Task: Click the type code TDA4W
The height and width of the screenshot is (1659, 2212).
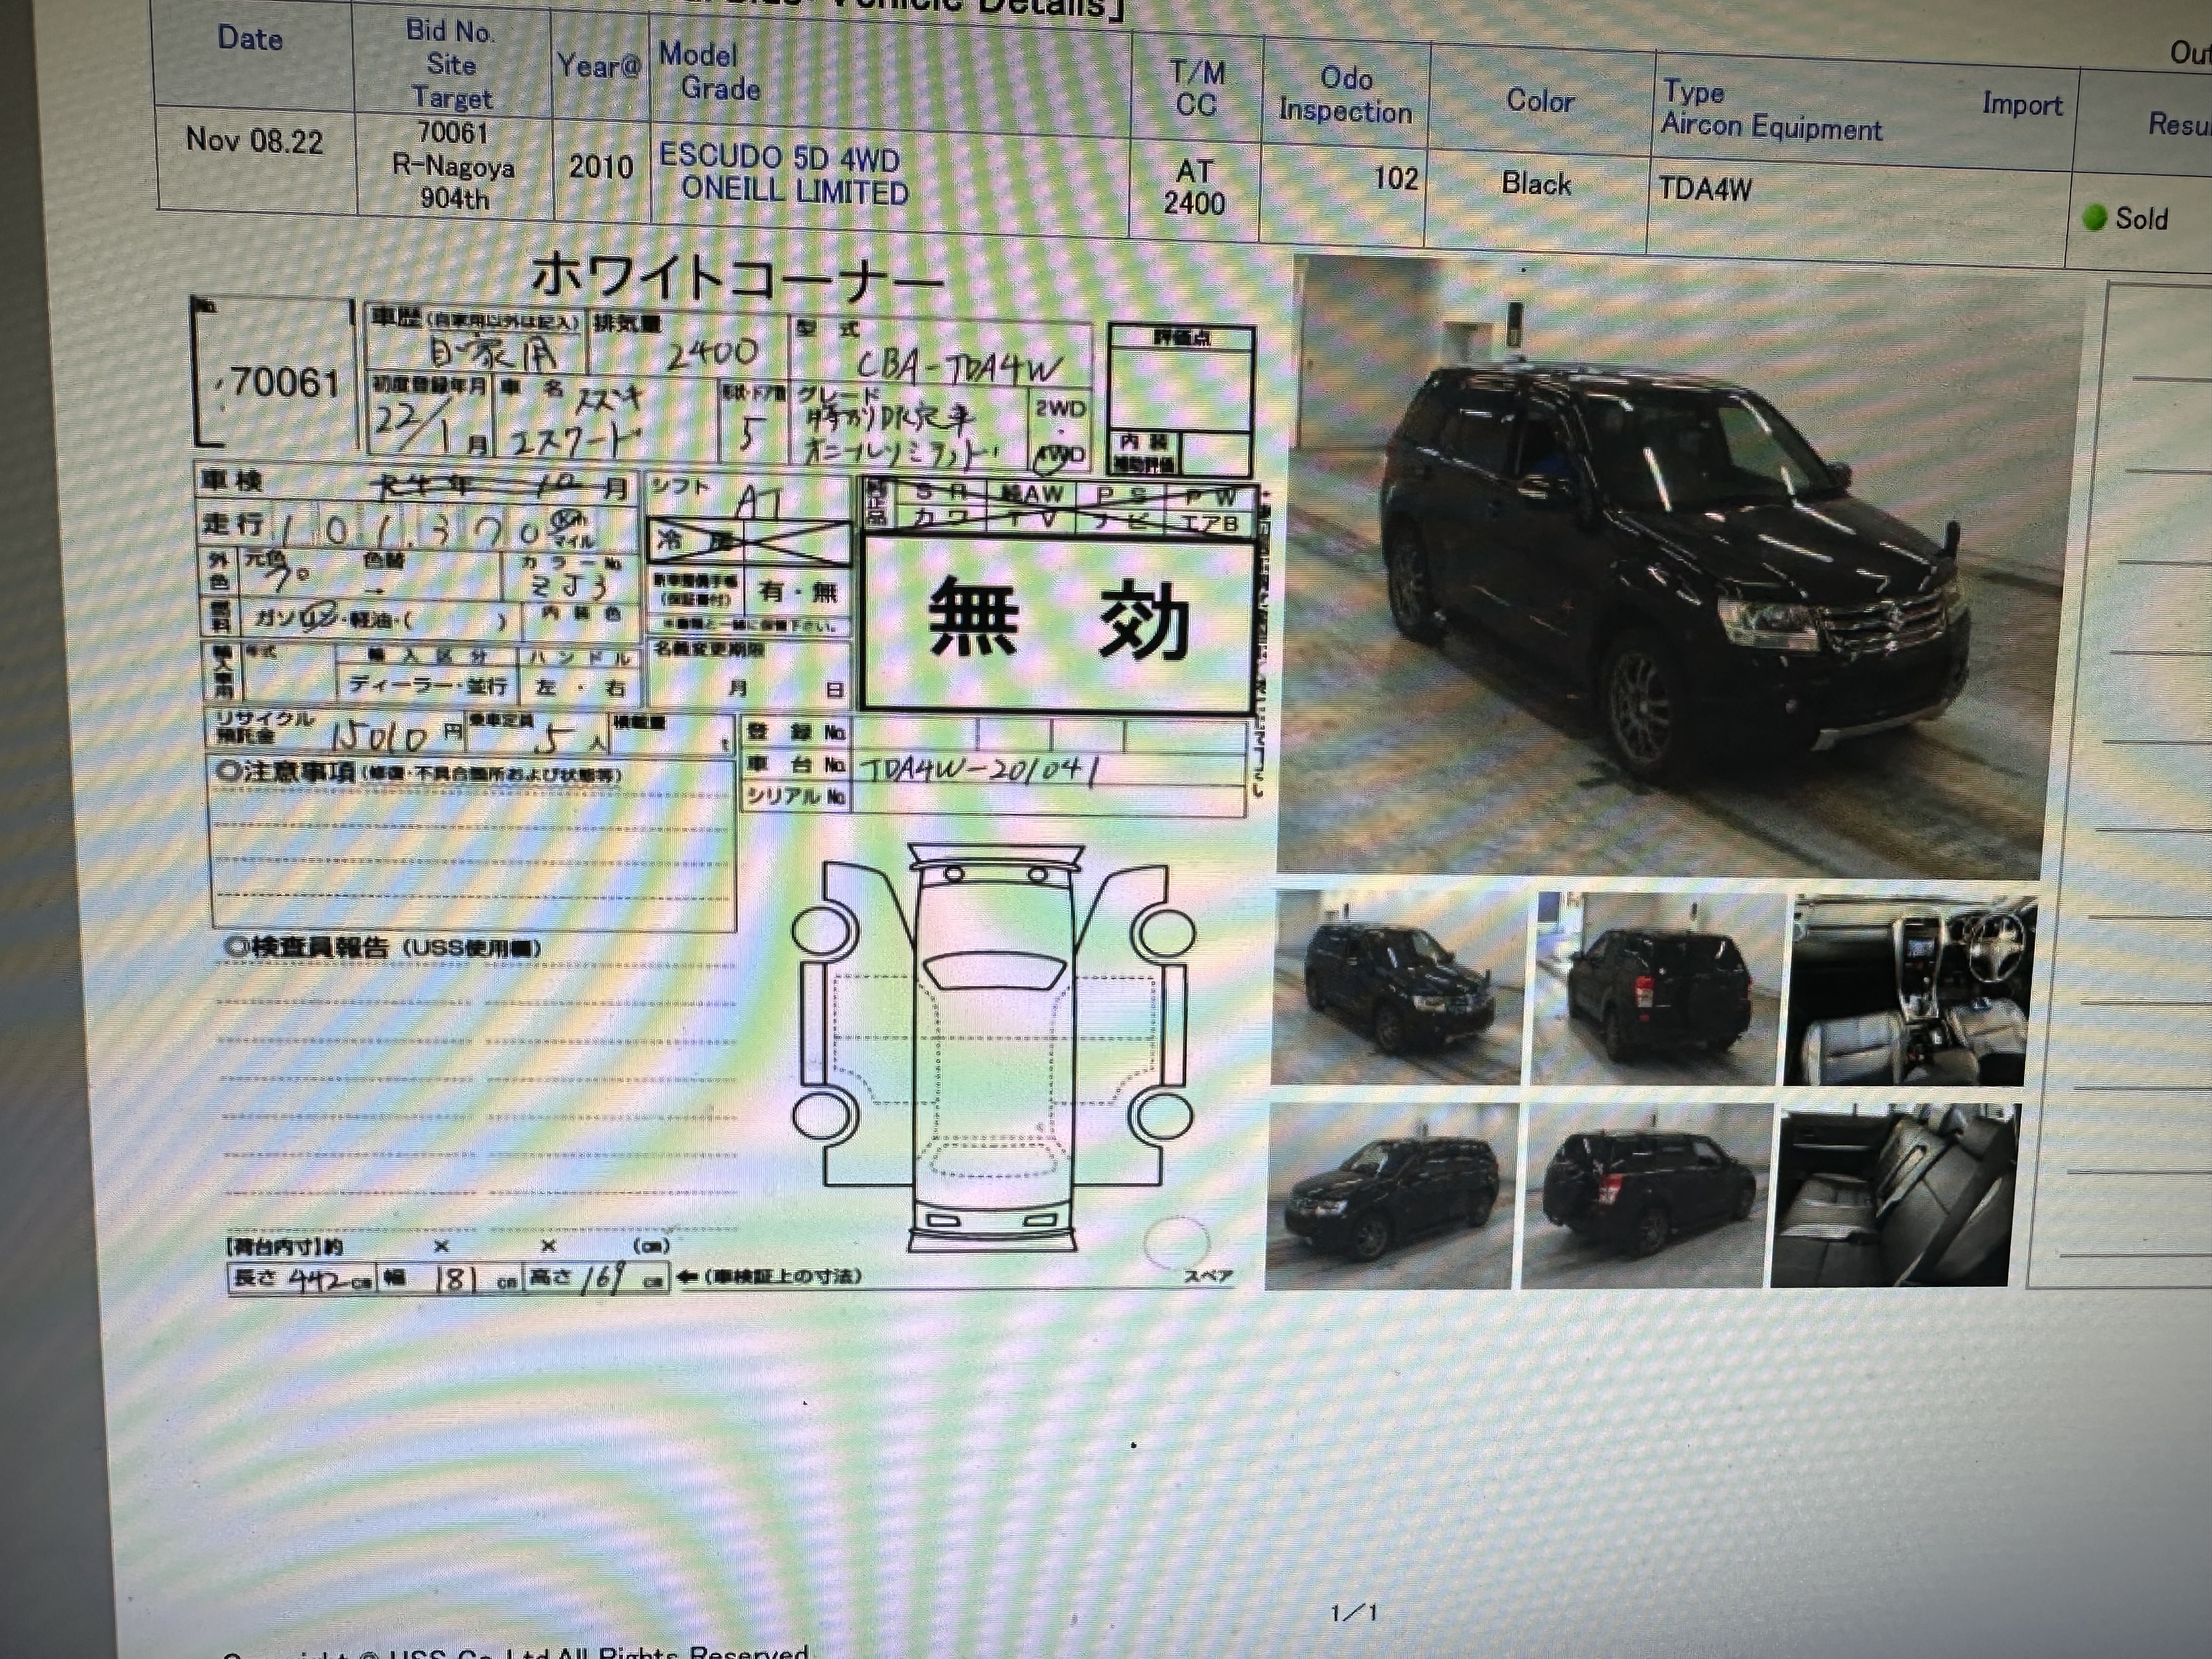Action: click(1705, 189)
